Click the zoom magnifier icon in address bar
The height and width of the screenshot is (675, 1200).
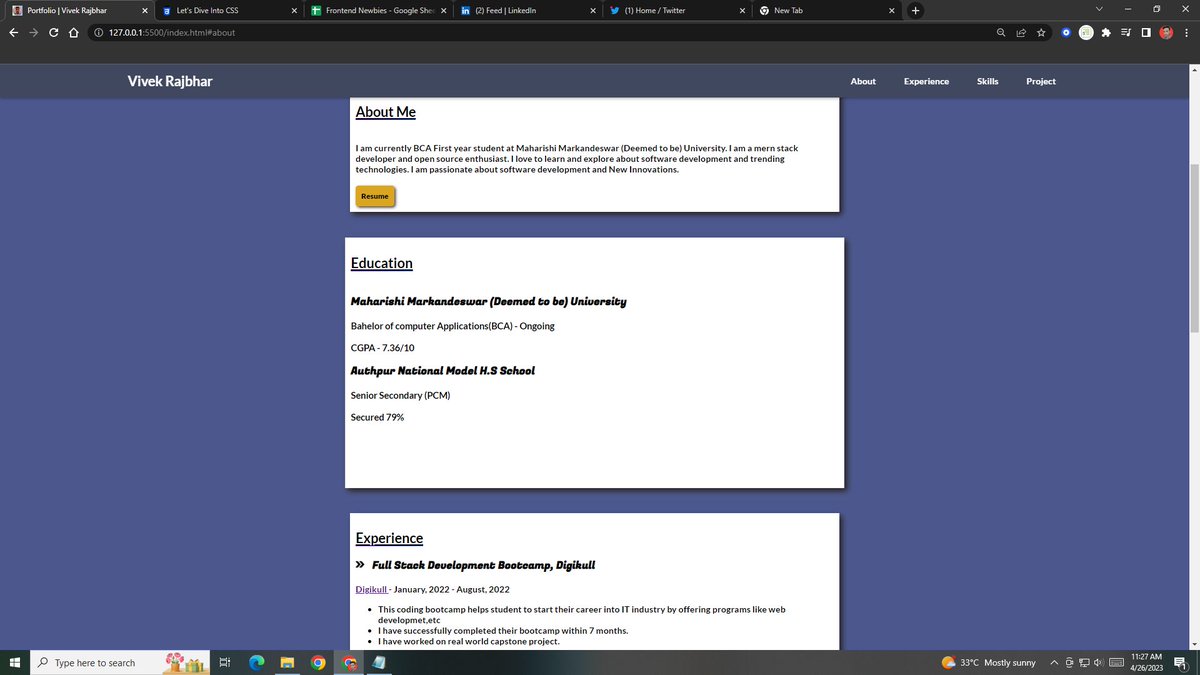1002,32
